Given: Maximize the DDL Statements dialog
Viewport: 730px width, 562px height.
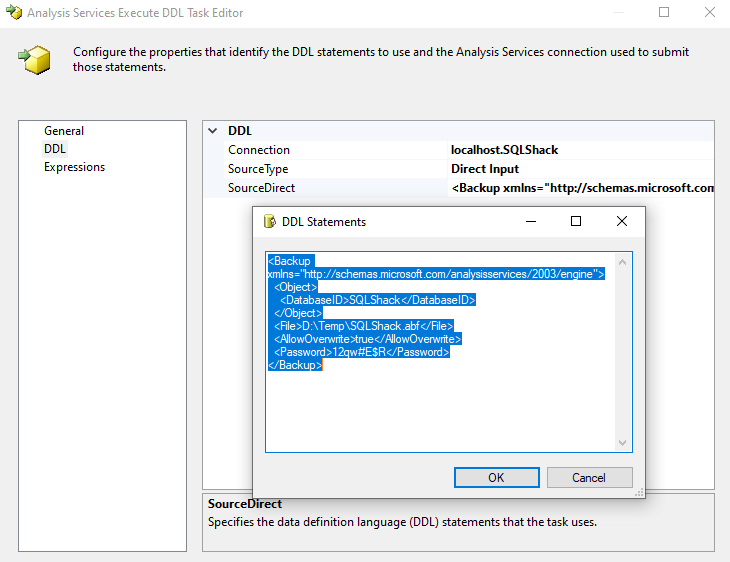Looking at the screenshot, I should [x=575, y=221].
